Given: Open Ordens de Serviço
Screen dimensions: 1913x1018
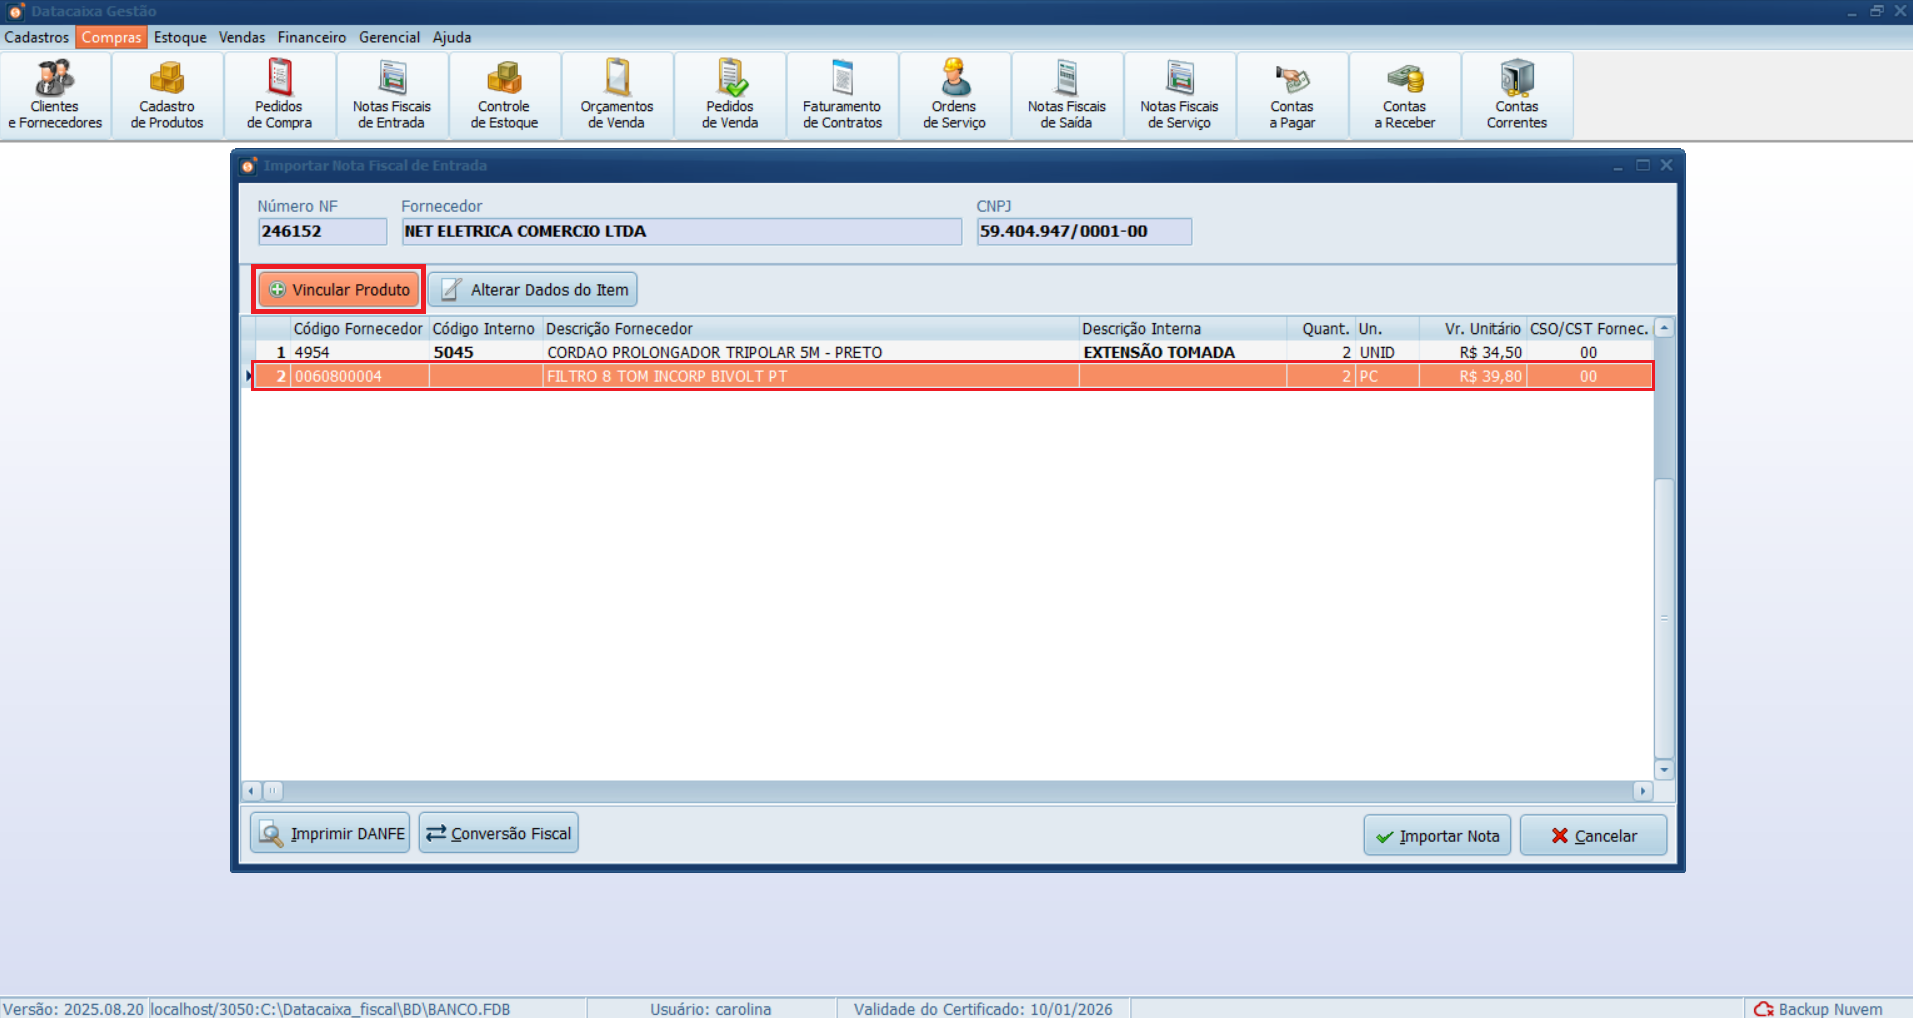Looking at the screenshot, I should point(954,95).
